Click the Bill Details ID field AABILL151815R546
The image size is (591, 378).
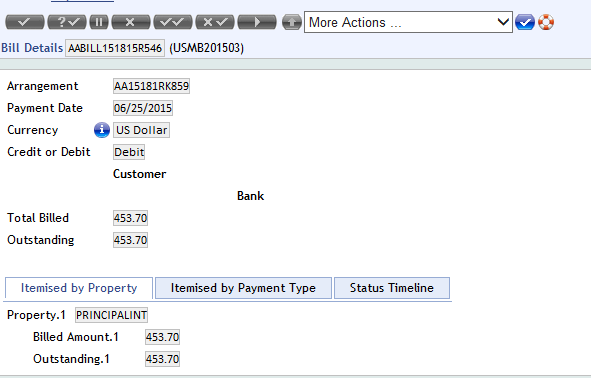115,48
